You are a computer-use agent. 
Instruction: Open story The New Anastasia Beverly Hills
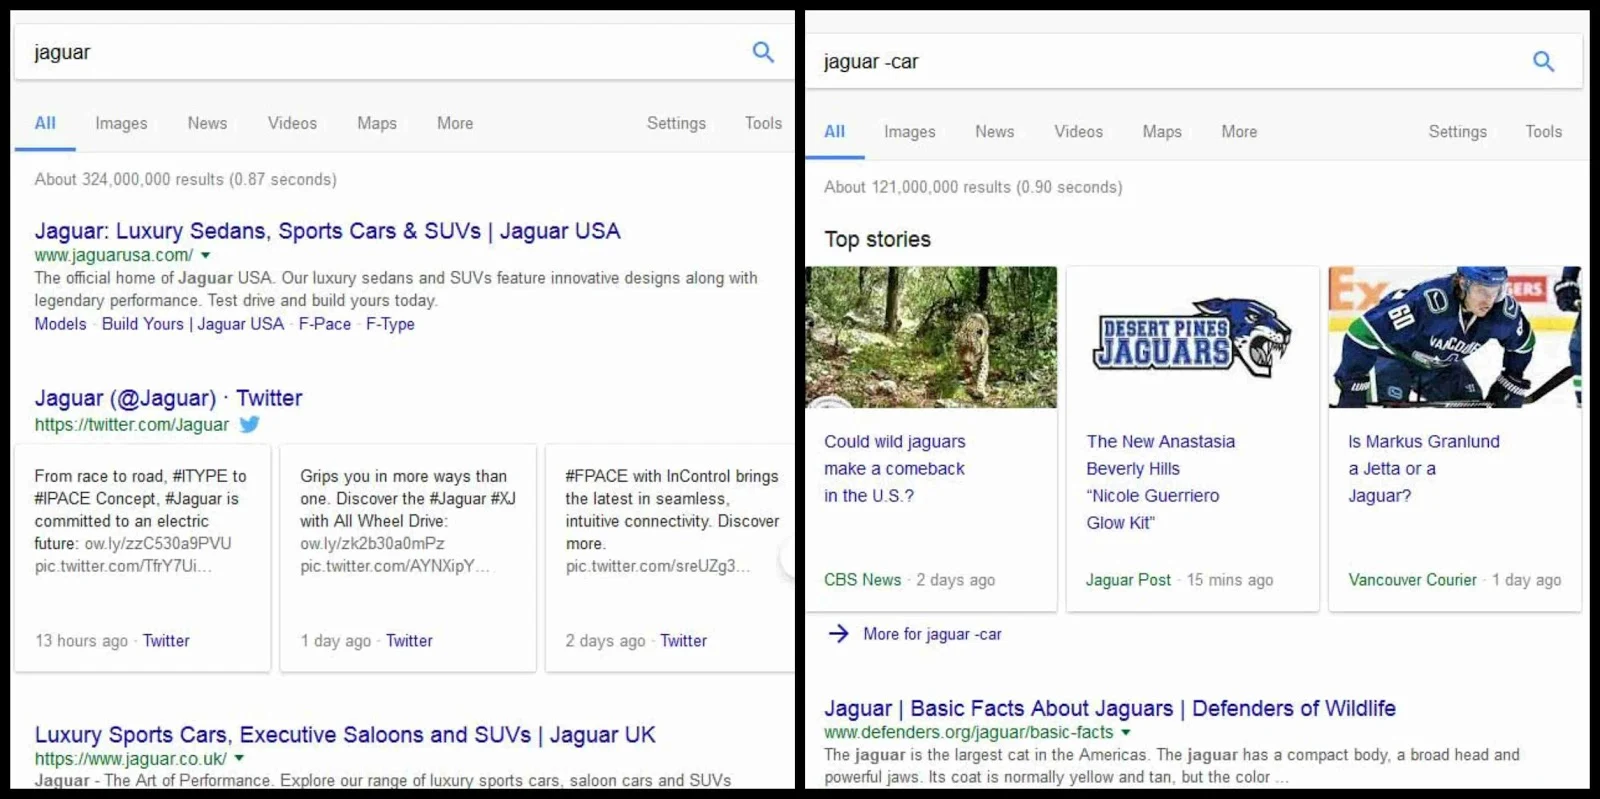point(1160,482)
